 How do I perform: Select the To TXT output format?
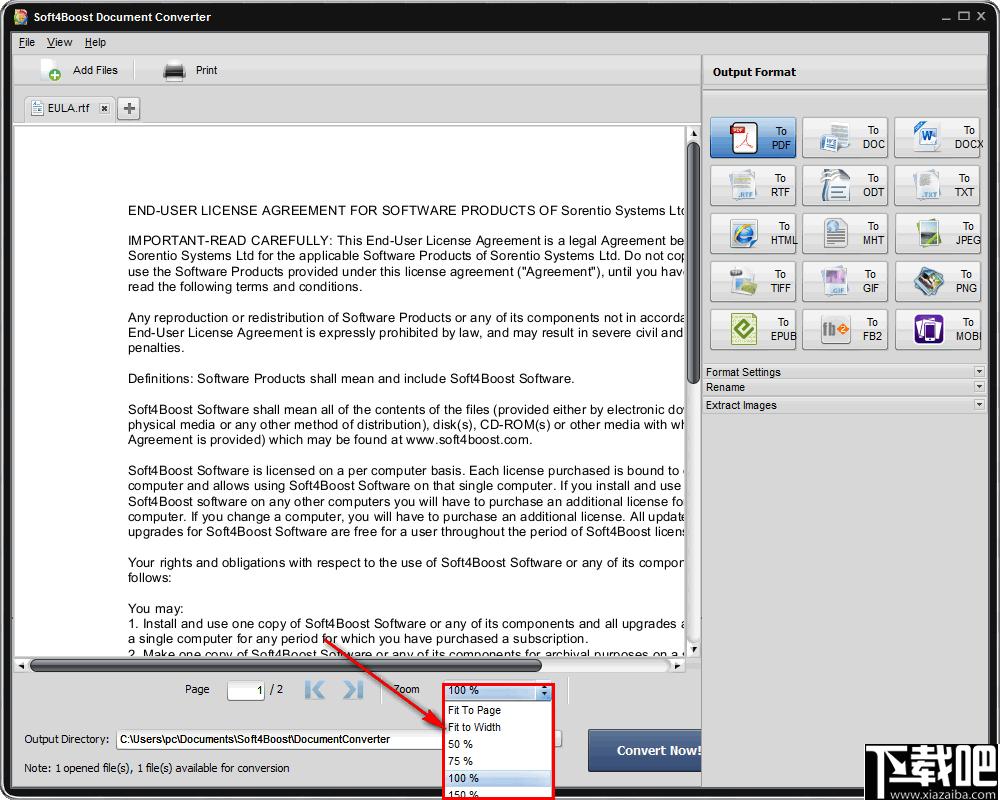938,186
